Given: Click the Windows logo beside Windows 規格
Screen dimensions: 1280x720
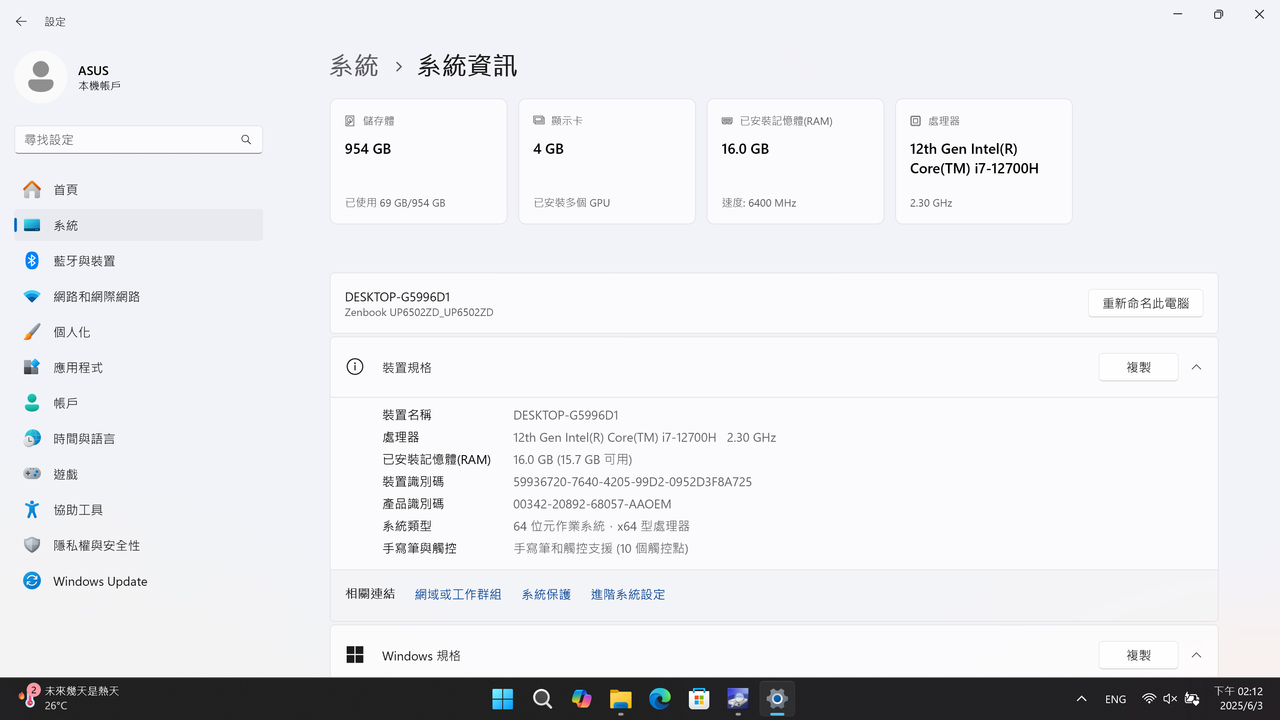Looking at the screenshot, I should click(355, 655).
